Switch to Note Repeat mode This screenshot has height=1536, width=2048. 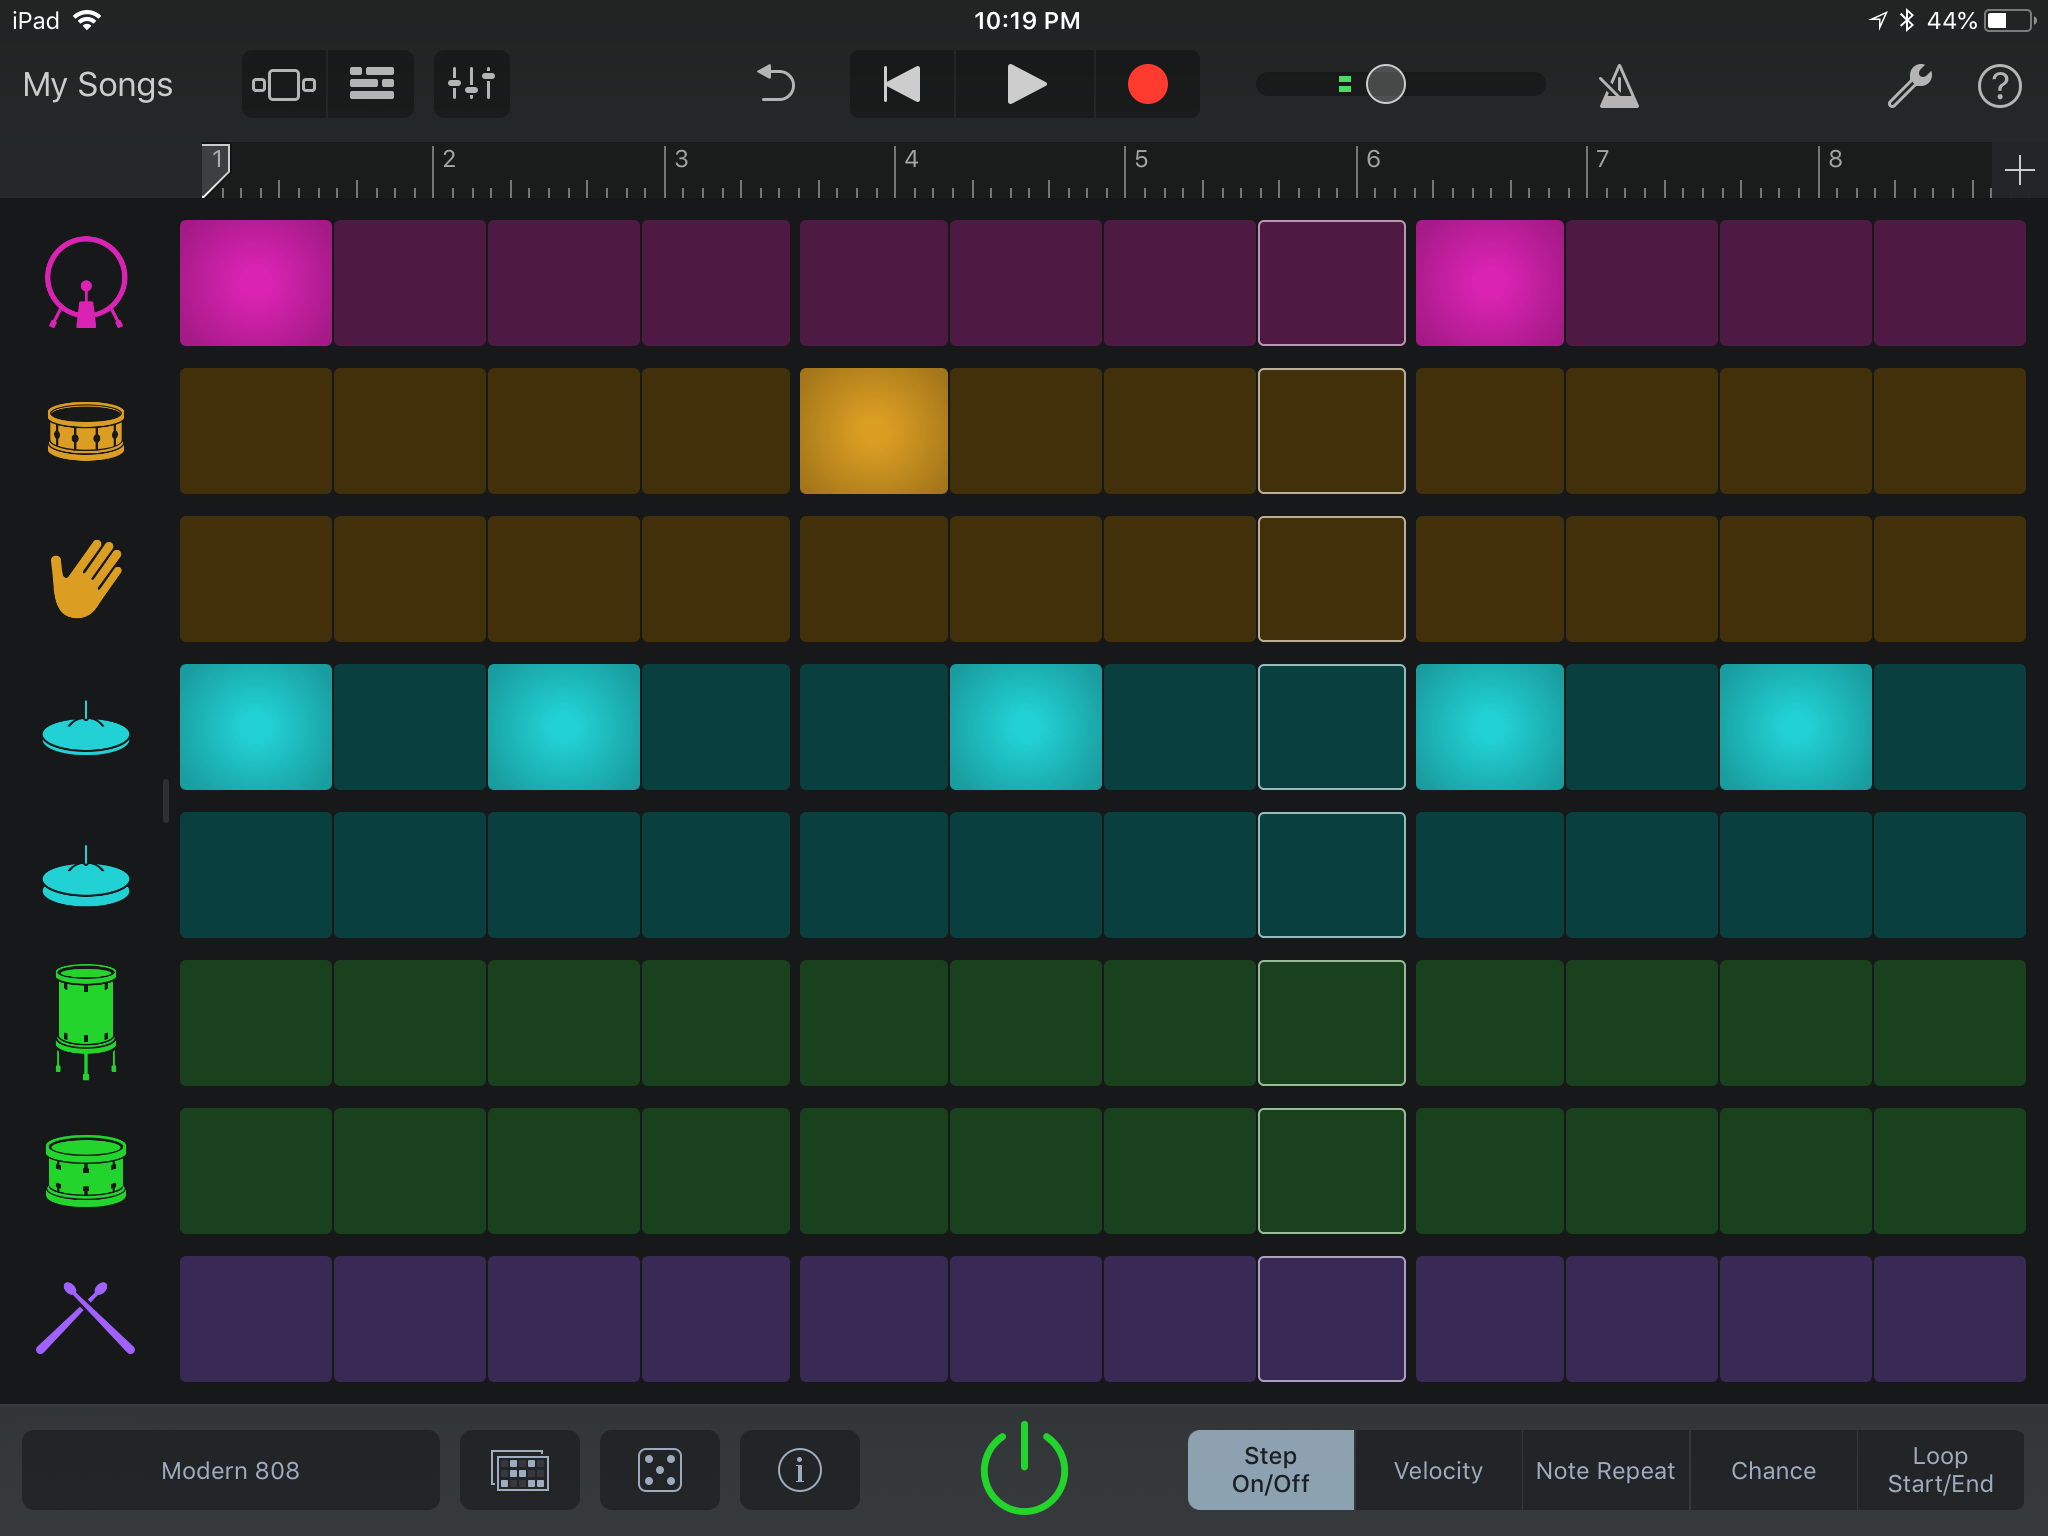[x=1606, y=1470]
